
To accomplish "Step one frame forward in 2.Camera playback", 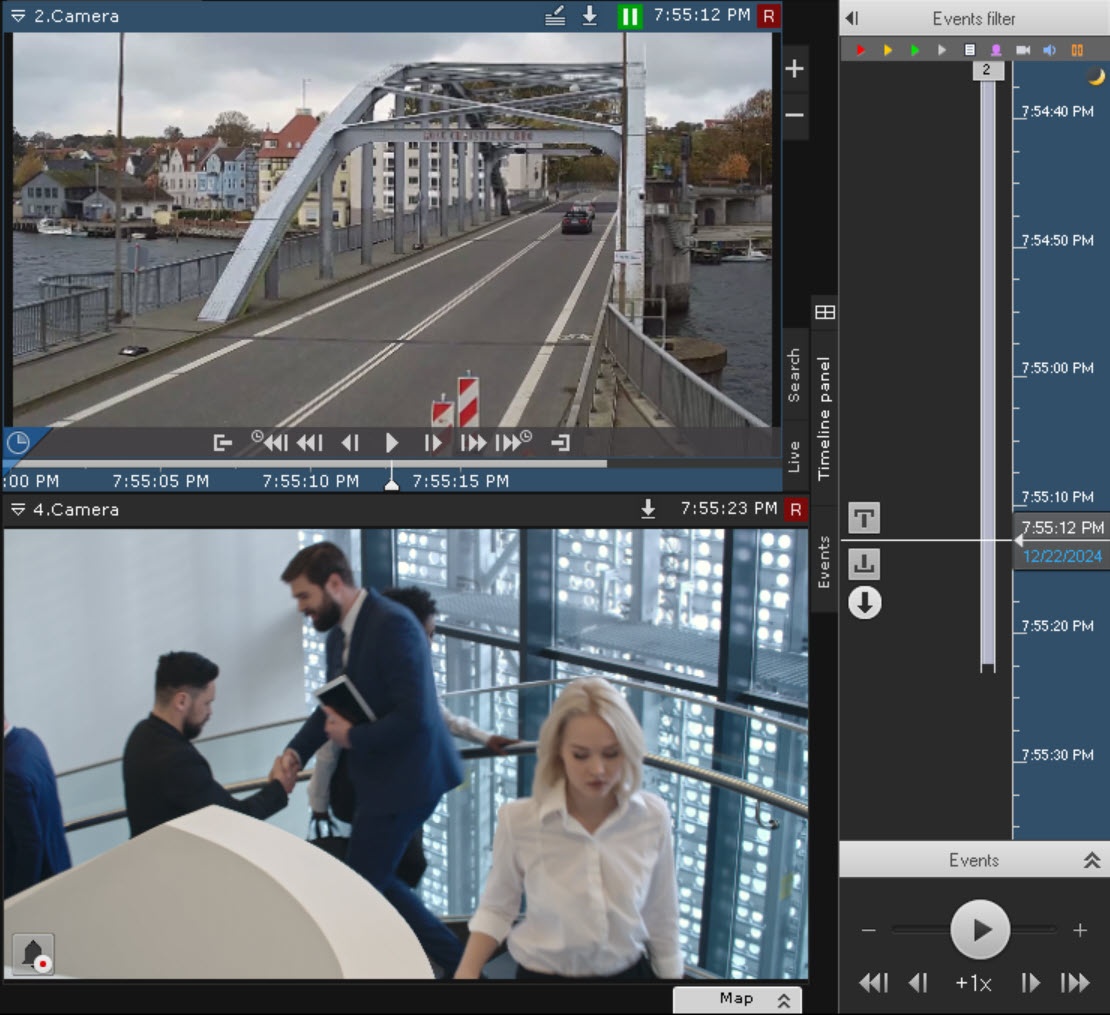I will [x=433, y=443].
